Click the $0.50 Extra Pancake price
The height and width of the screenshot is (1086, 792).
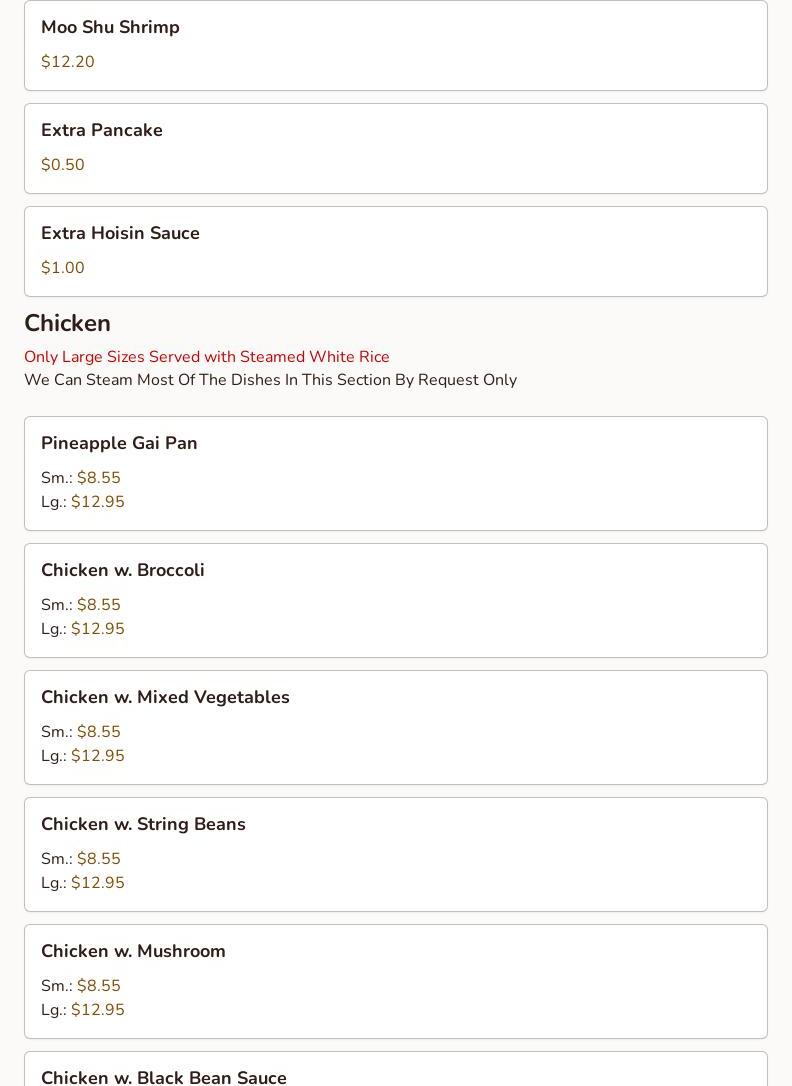(x=63, y=165)
